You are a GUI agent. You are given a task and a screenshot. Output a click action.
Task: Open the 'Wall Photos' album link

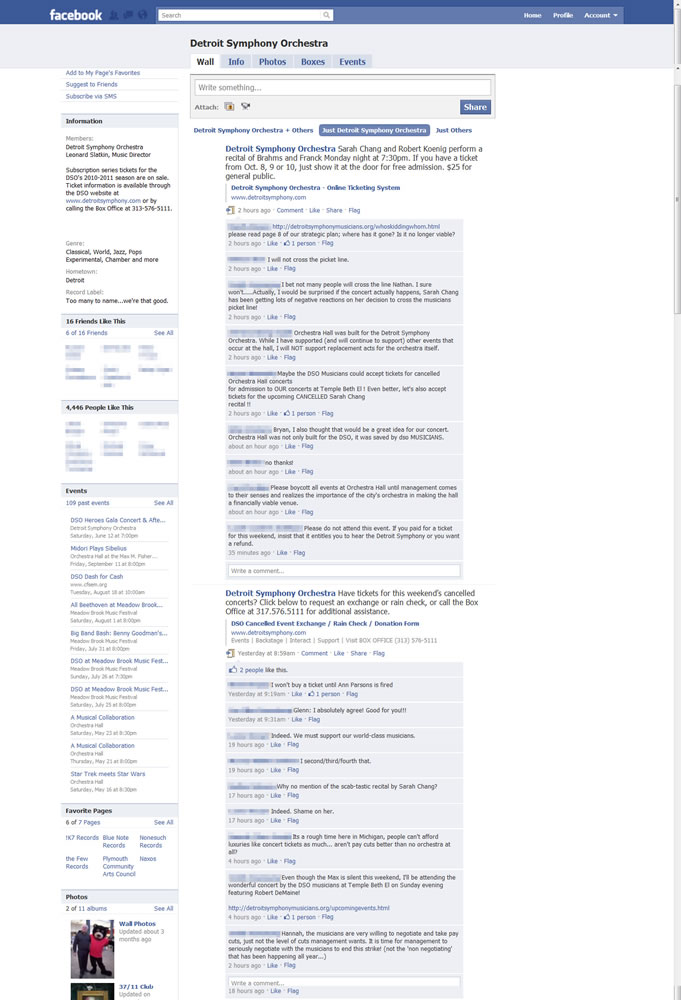click(137, 923)
